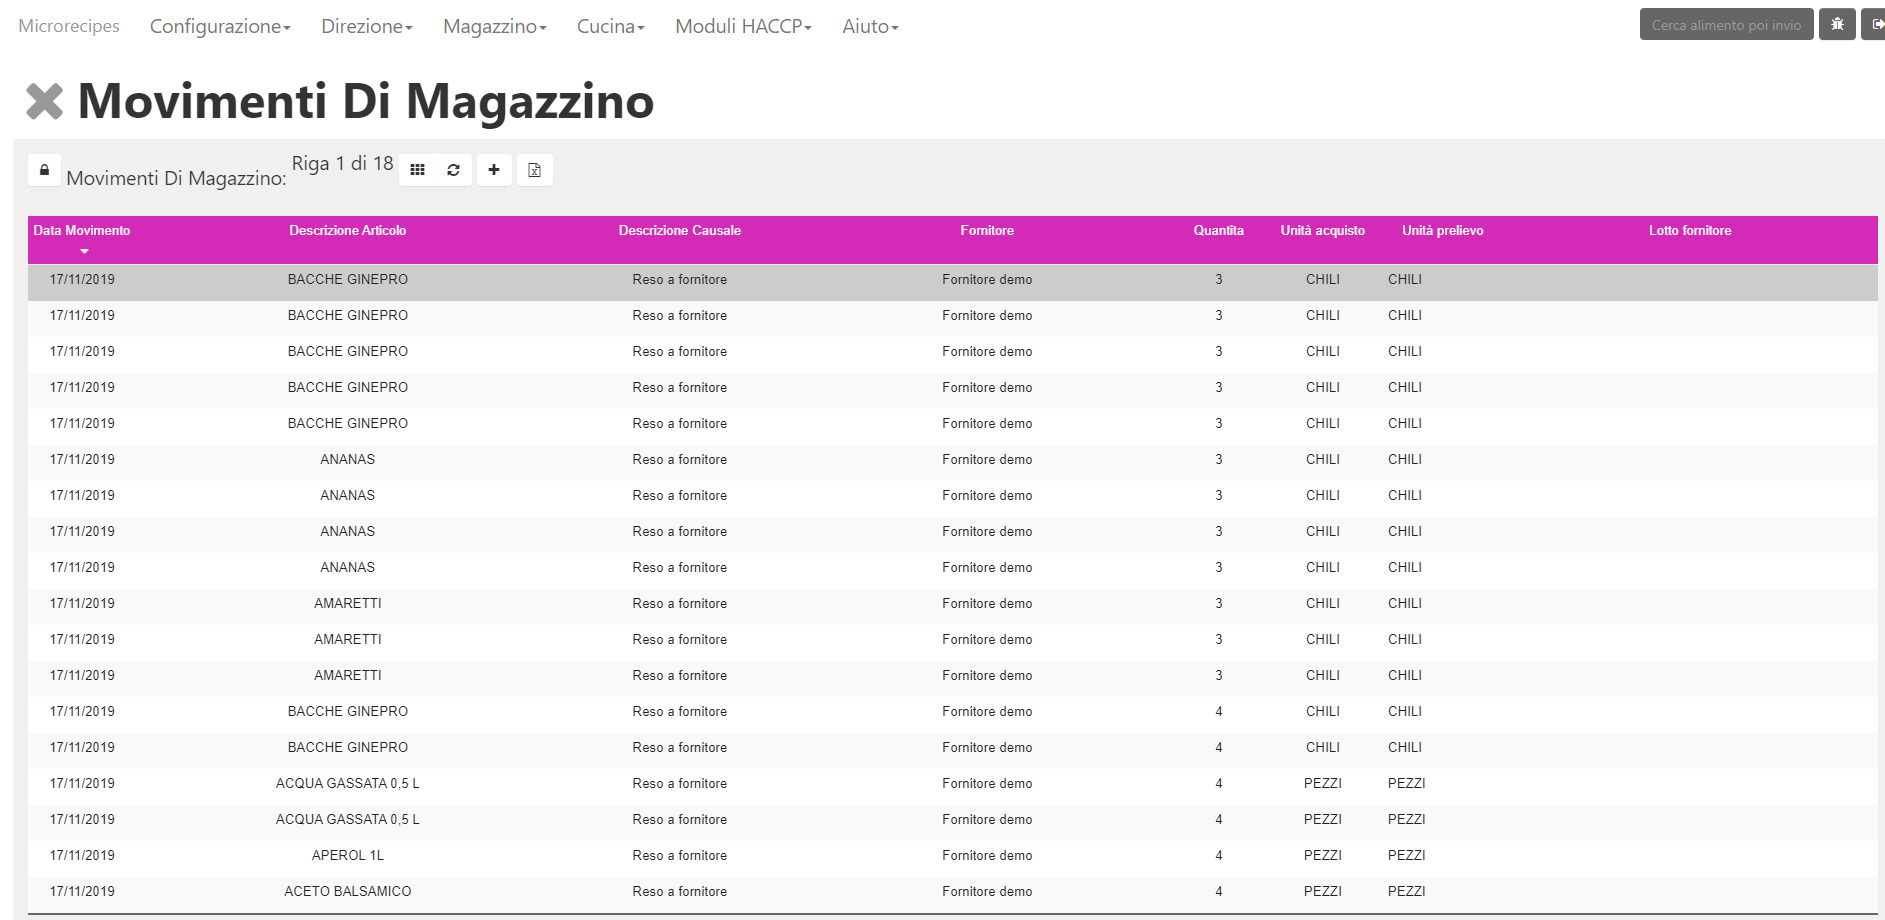Click quantity 4 in the APEROL 1L row

coord(1219,856)
